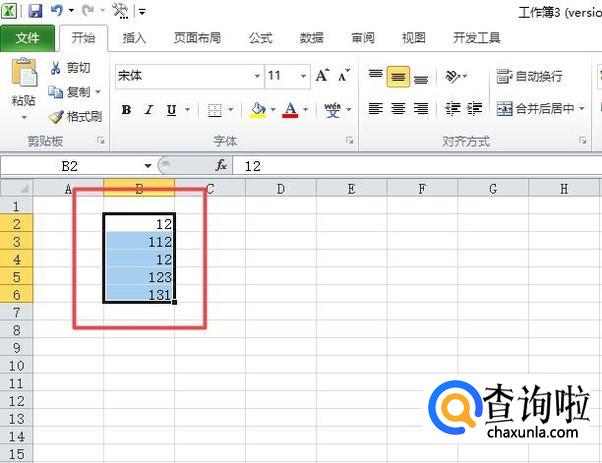Click the Cut (剪切) scissors icon
The width and height of the screenshot is (602, 463).
(x=55, y=68)
